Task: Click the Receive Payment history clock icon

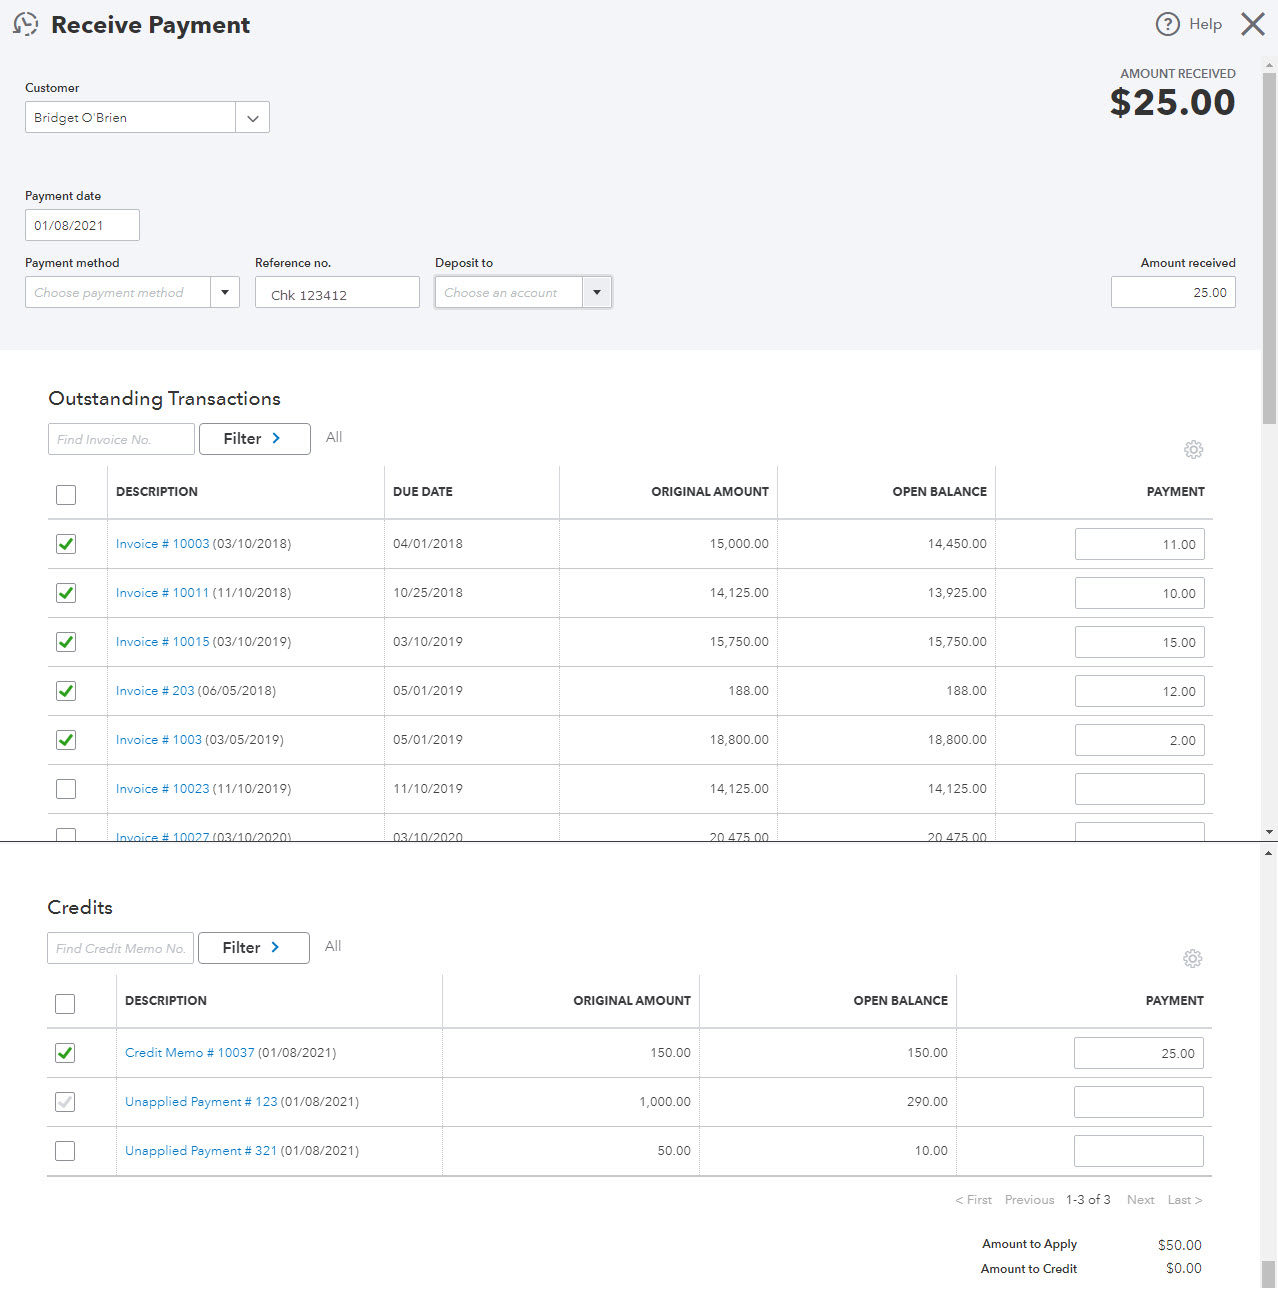Action: coord(25,25)
